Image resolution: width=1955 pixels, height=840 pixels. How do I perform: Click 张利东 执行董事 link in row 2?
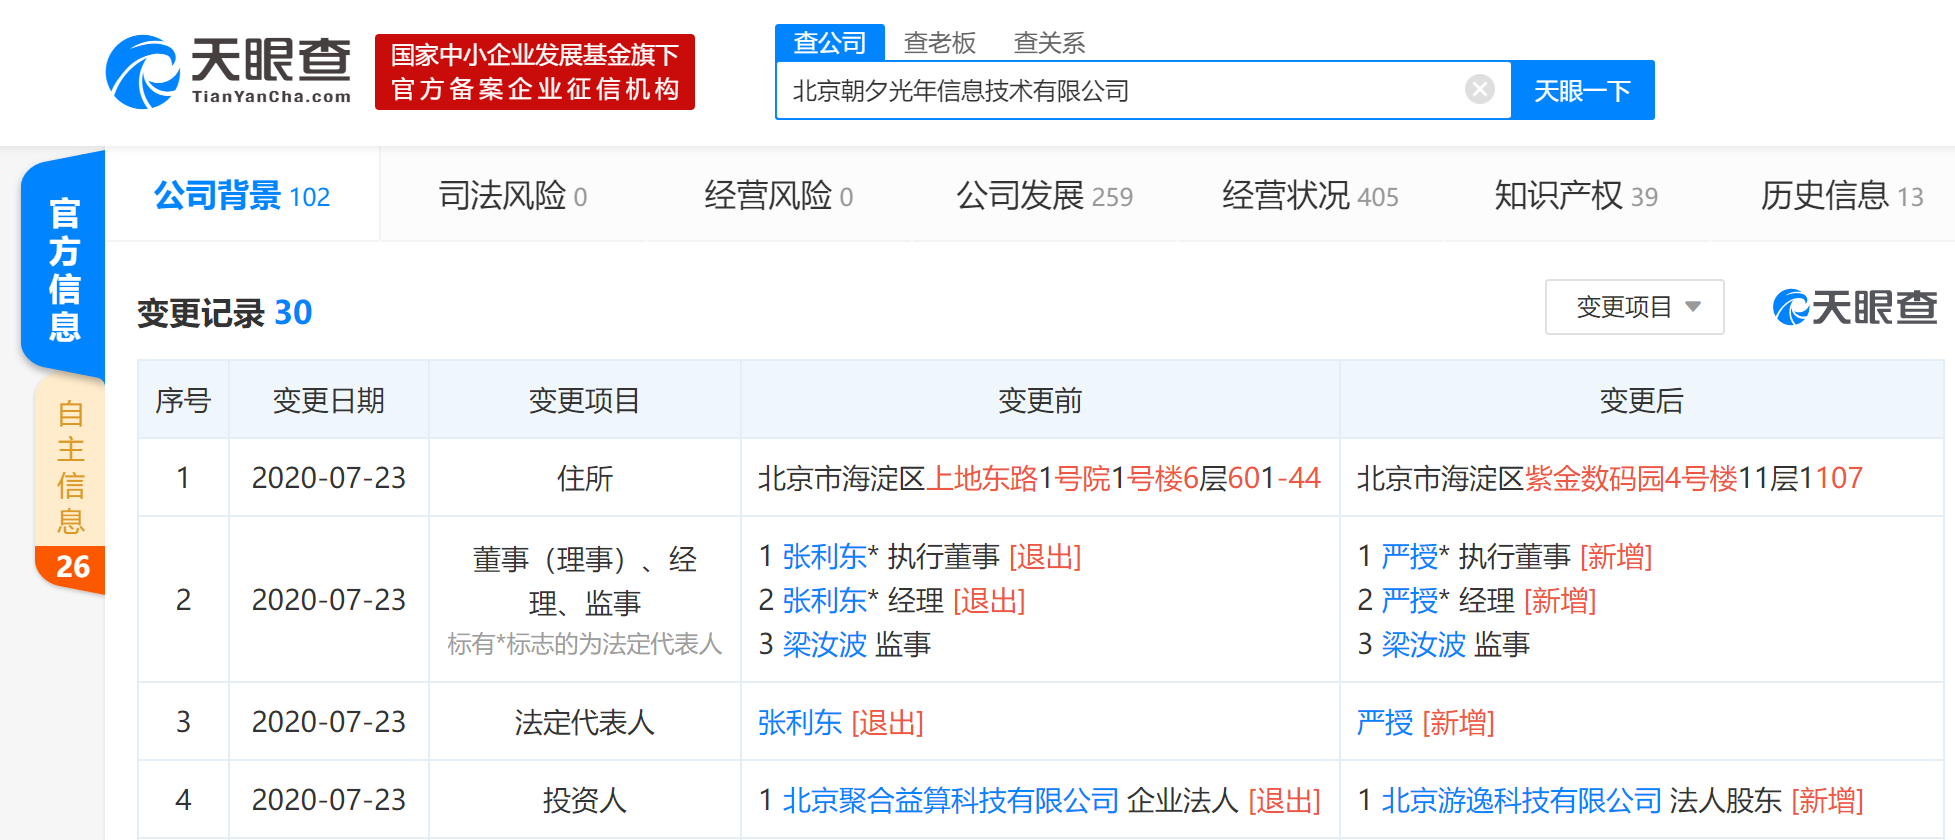point(824,556)
